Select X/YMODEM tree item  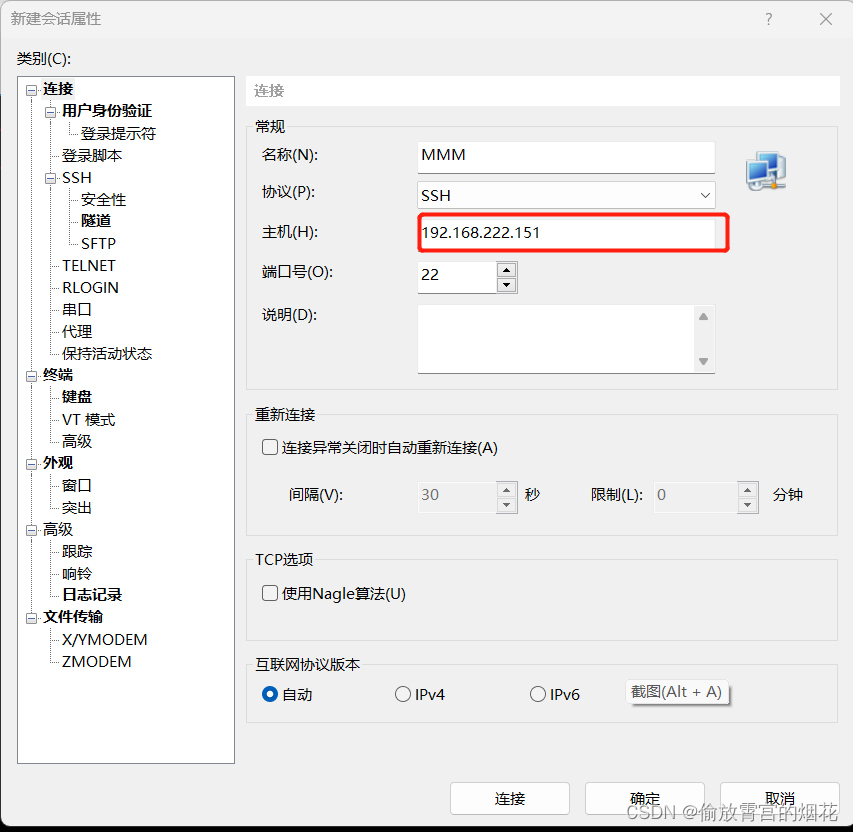[104, 639]
